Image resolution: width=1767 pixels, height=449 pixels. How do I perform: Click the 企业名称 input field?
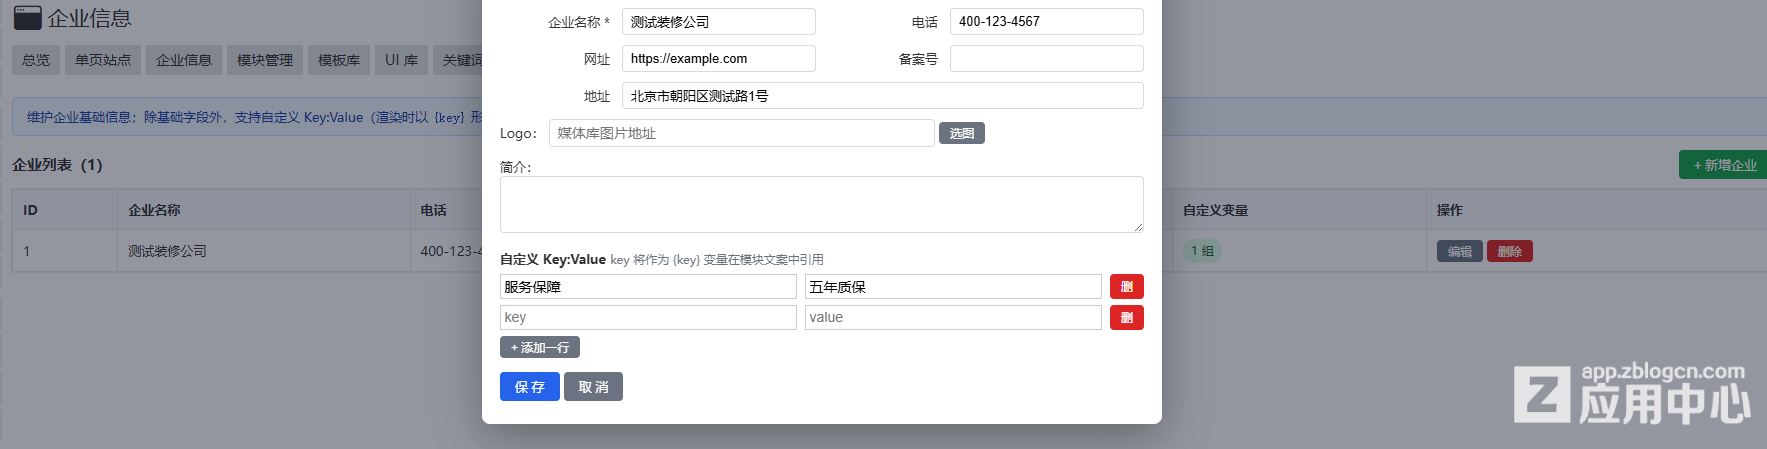pyautogui.click(x=719, y=22)
